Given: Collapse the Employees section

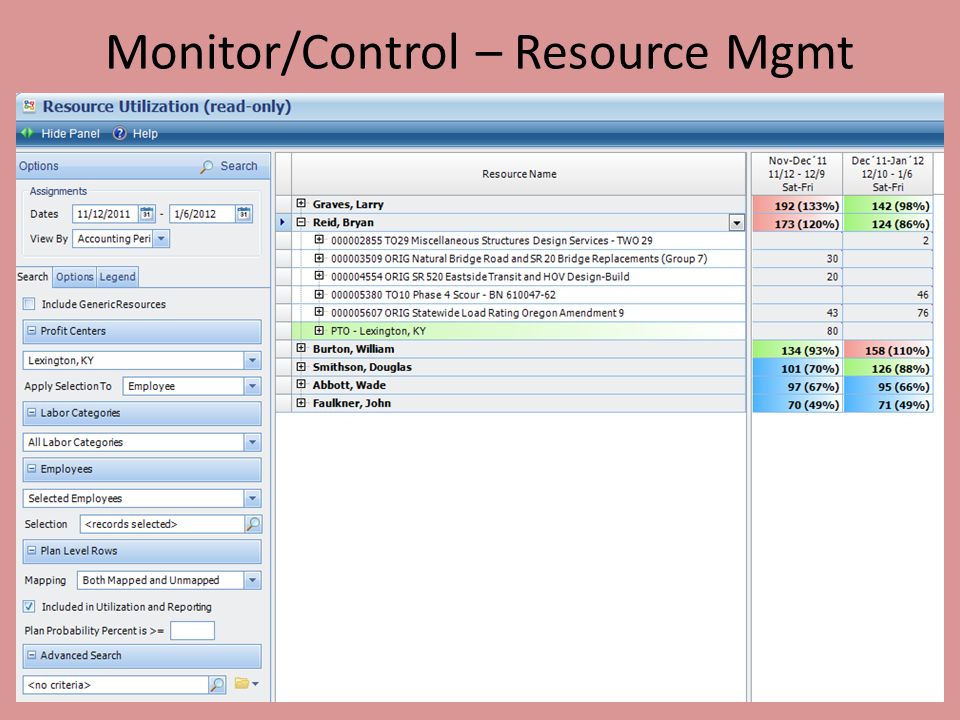Looking at the screenshot, I should tap(32, 469).
